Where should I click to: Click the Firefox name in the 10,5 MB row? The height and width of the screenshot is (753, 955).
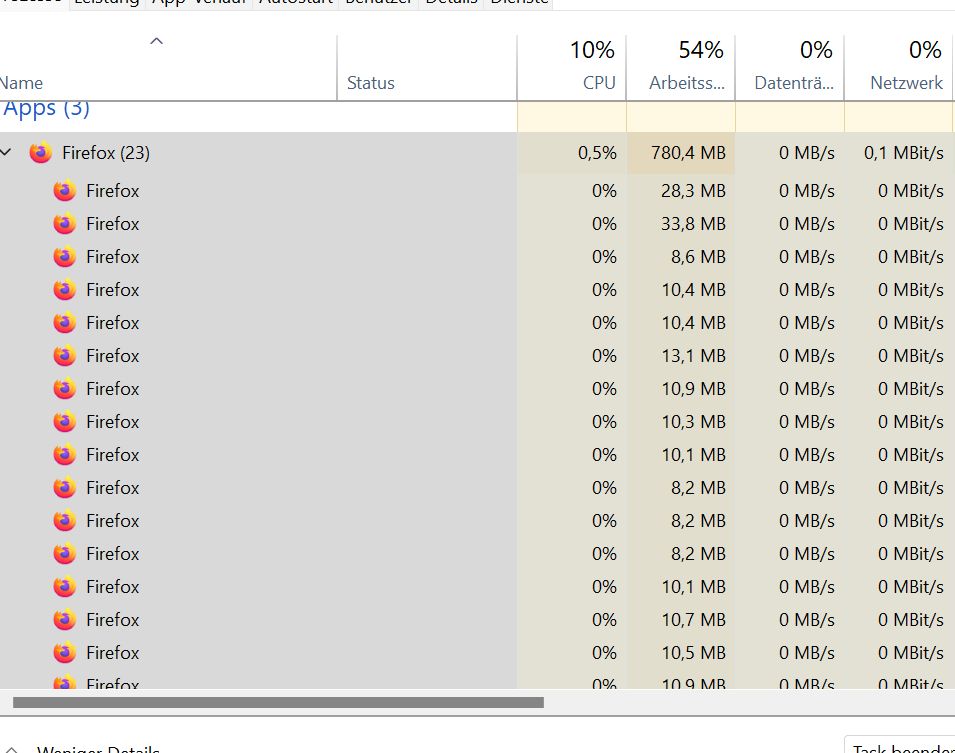(113, 652)
